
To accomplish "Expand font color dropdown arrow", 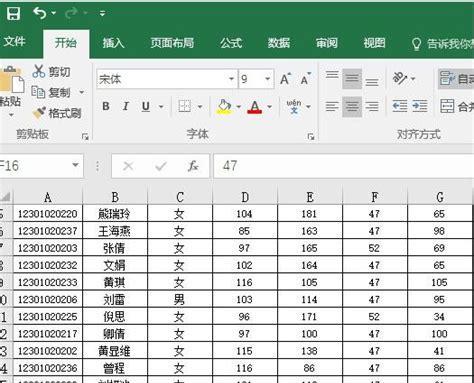I will coord(269,107).
